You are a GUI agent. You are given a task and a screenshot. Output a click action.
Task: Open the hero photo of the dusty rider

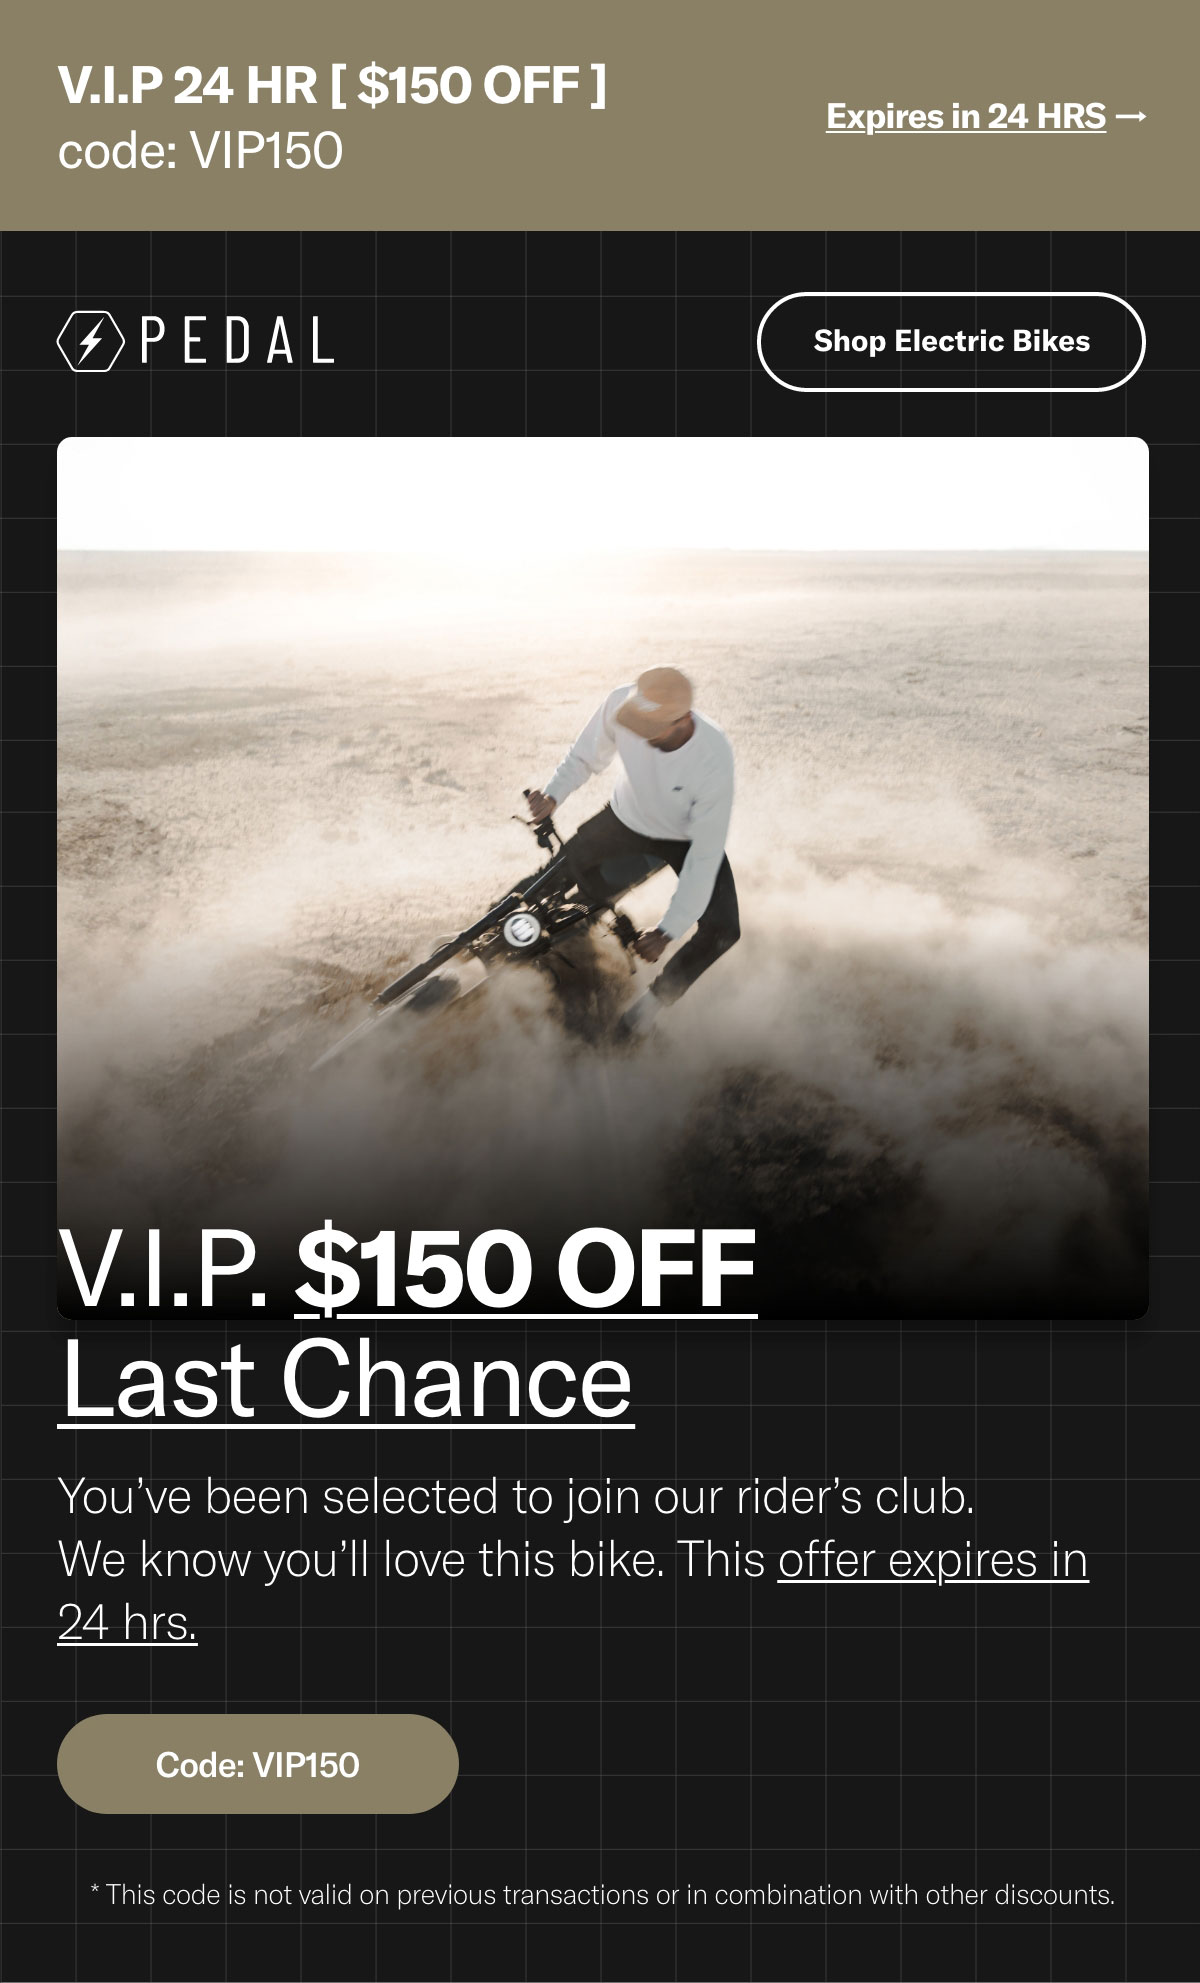pyautogui.click(x=603, y=878)
